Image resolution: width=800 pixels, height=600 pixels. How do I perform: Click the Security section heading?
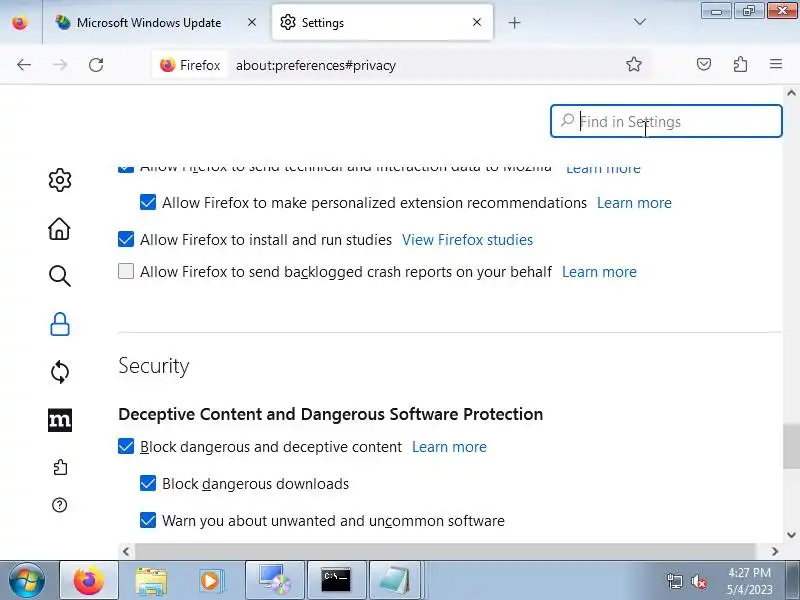coord(154,366)
